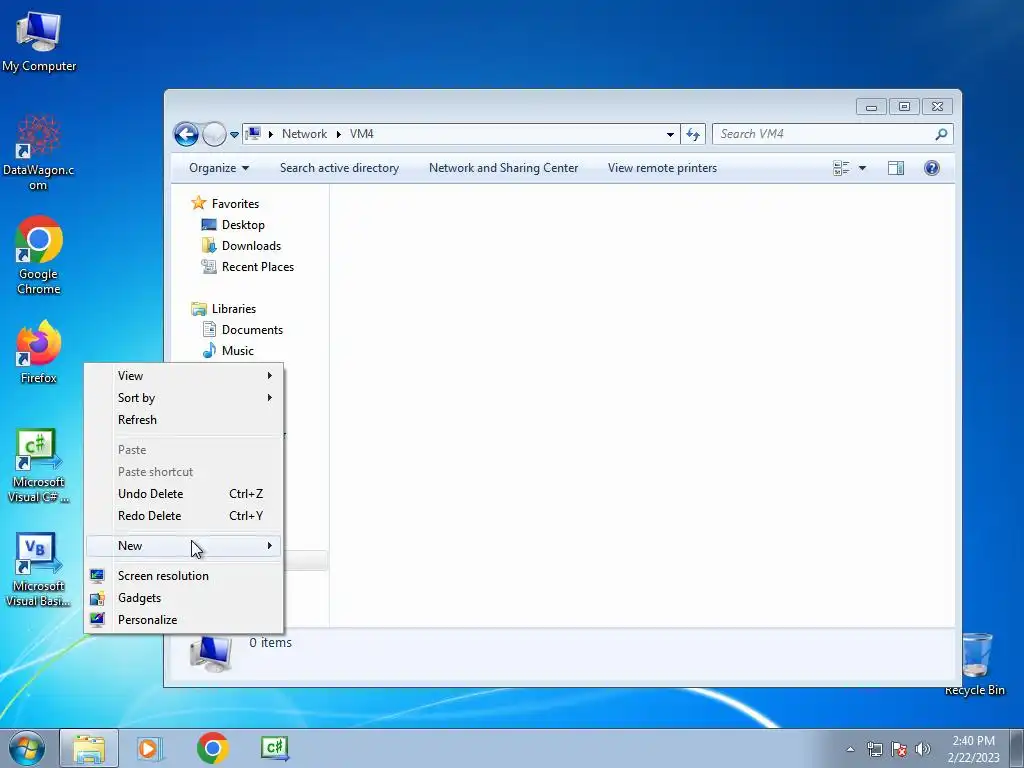The height and width of the screenshot is (768, 1024).
Task: Click the taskbar clock showing 2:40 PM
Action: [x=974, y=749]
